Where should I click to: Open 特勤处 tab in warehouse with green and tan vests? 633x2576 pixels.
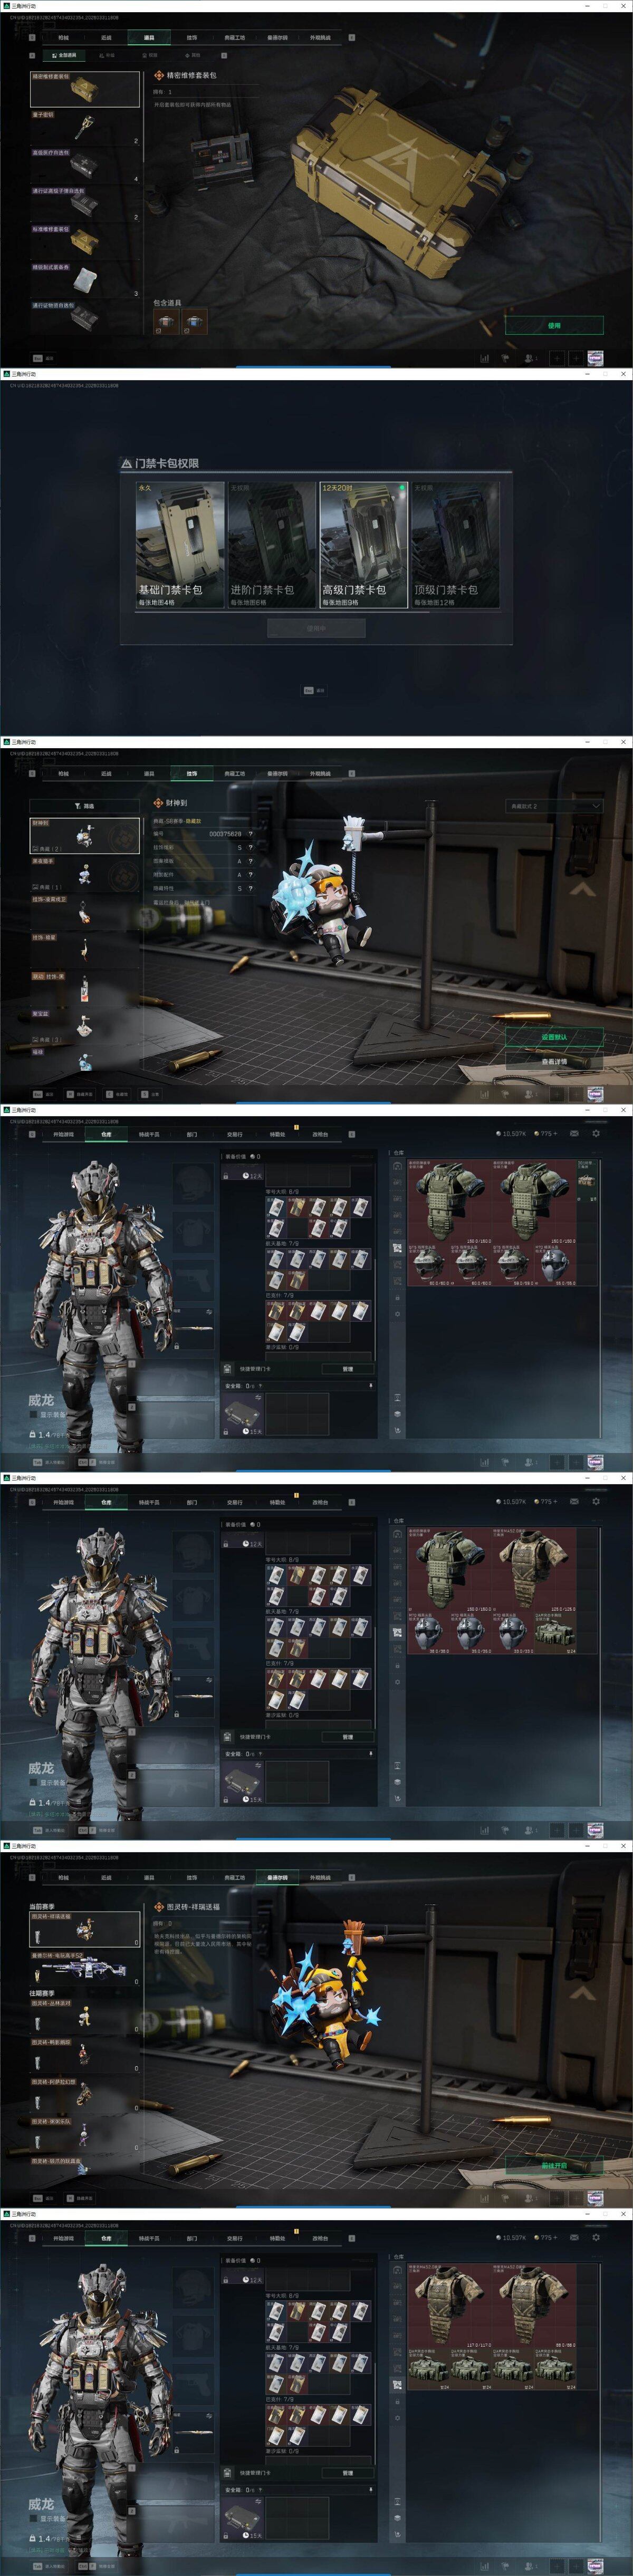click(277, 1502)
